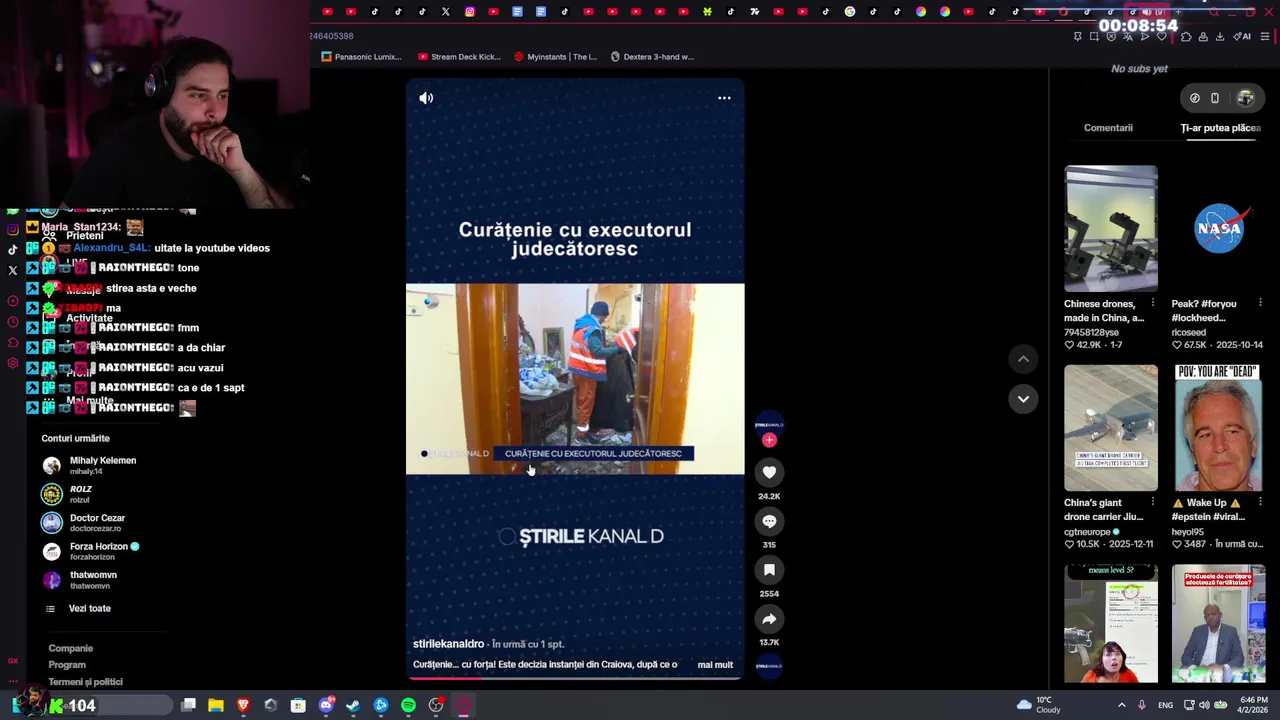Open the ENG language switcher
This screenshot has height=720, width=1280.
coord(1165,705)
